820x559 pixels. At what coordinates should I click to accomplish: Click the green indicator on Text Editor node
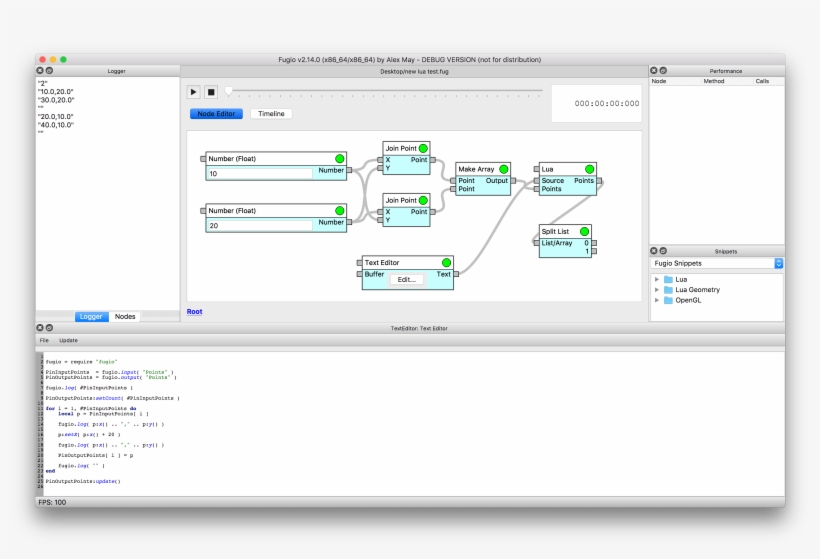coord(446,262)
